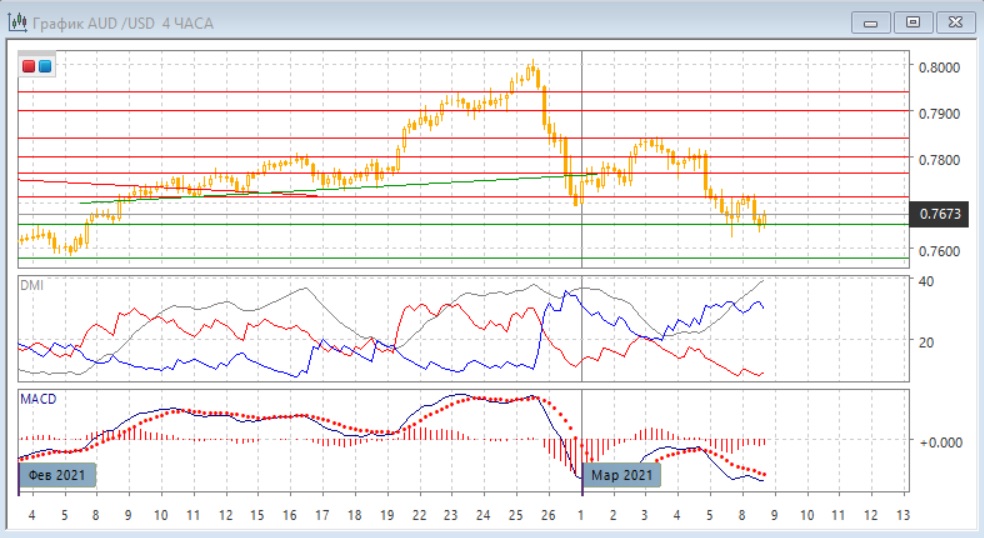Click date 19 on the time axis
Screen dimensions: 984x538
pos(387,515)
